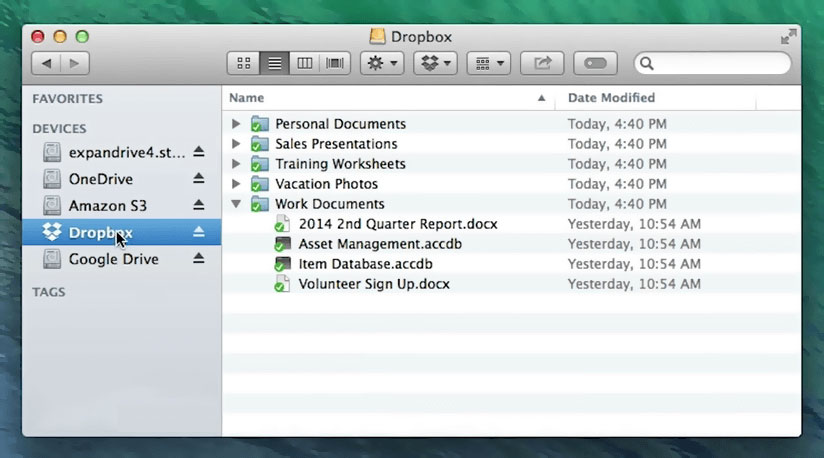
Task: Collapse the Work Documents folder
Action: (x=236, y=204)
